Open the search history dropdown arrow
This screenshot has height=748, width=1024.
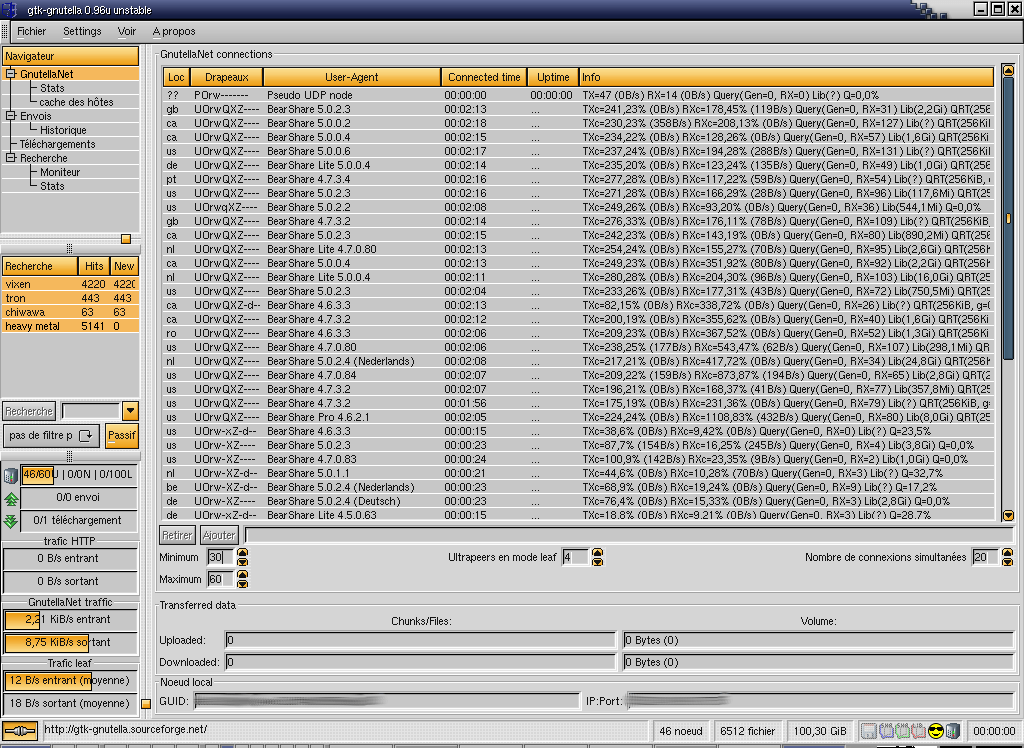click(130, 411)
